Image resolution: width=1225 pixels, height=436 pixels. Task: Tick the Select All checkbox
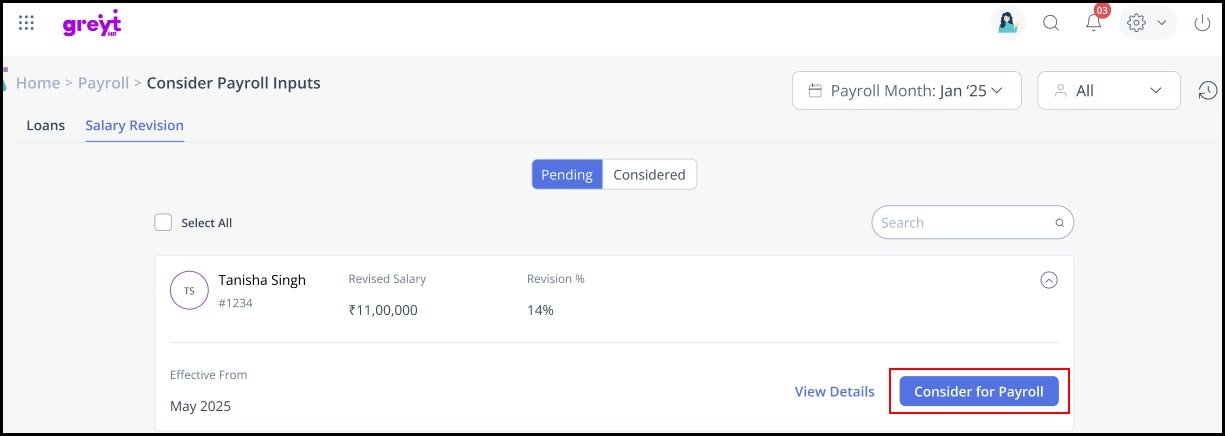[x=164, y=222]
